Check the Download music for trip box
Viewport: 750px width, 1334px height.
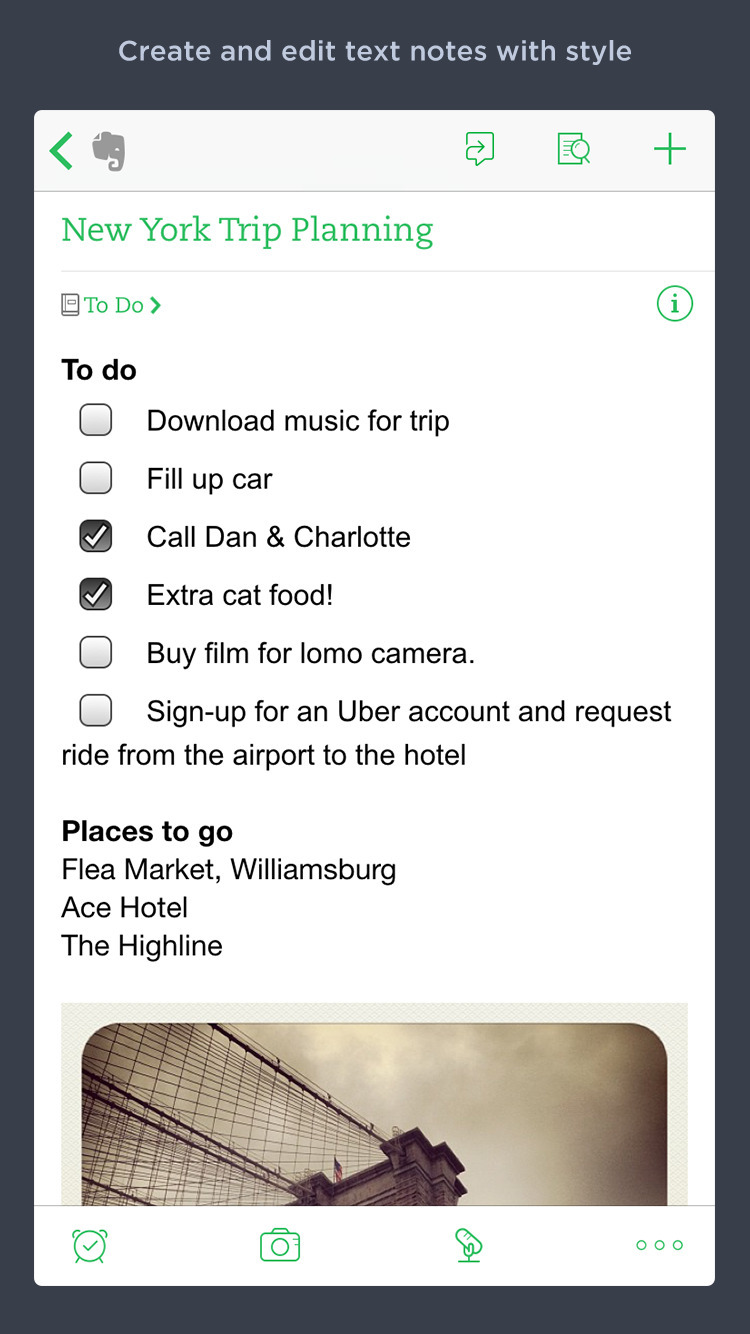[96, 420]
